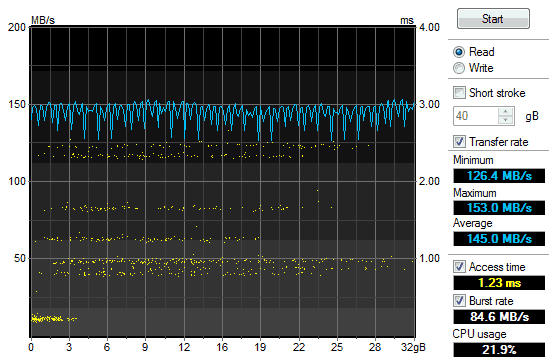Click the 16 label on horizontal axis
This screenshot has height=364, width=549.
pyautogui.click(x=222, y=347)
